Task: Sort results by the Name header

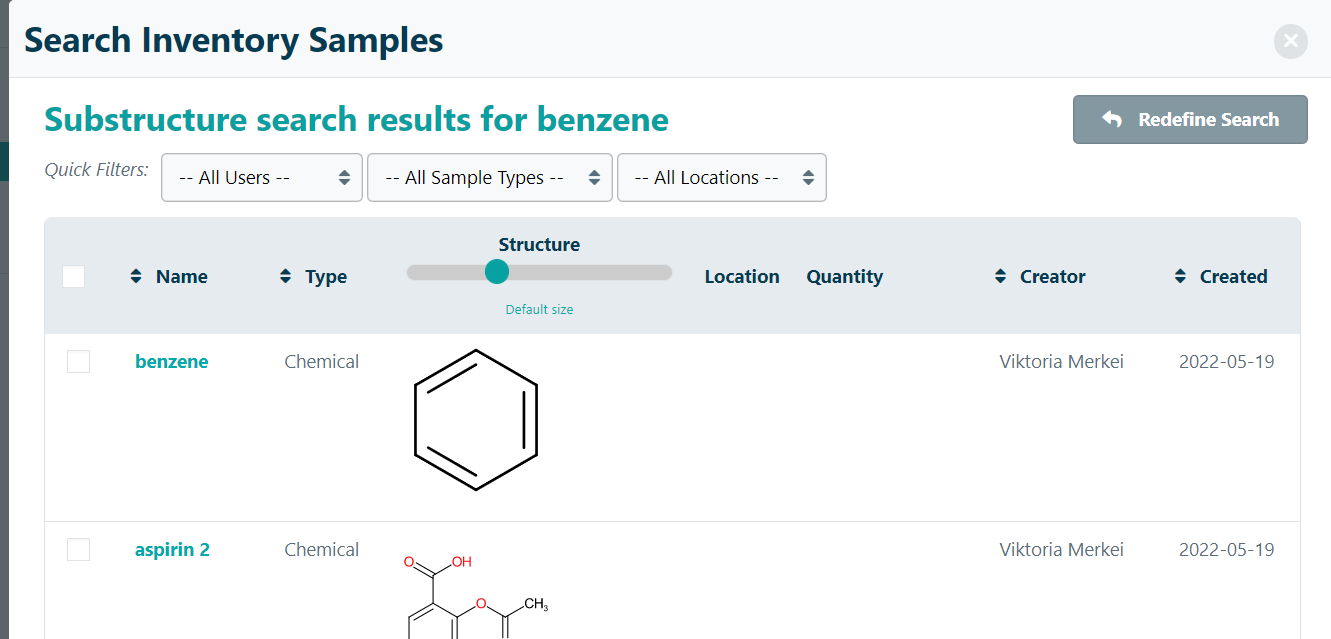Action: 182,277
